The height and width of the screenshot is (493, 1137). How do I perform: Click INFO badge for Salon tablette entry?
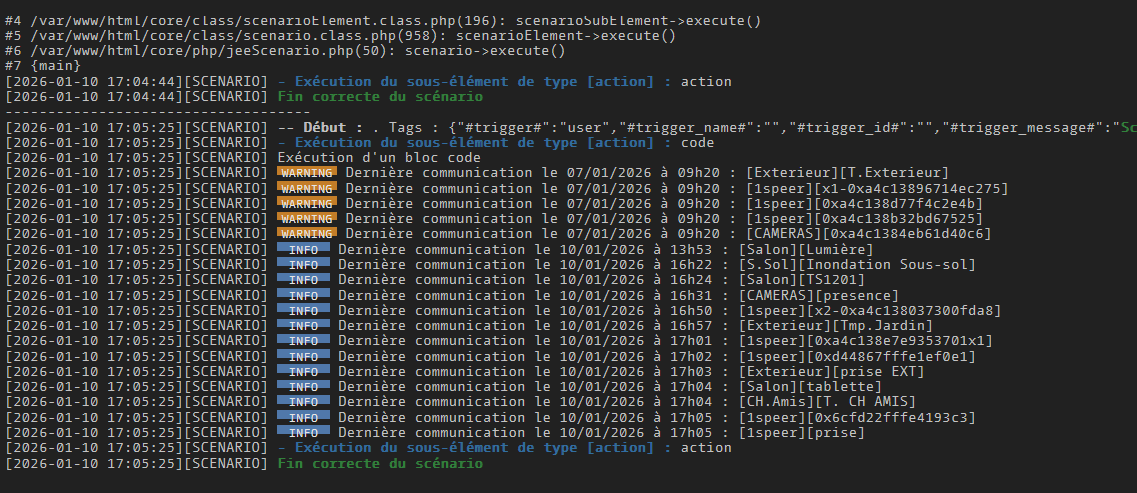click(x=303, y=387)
